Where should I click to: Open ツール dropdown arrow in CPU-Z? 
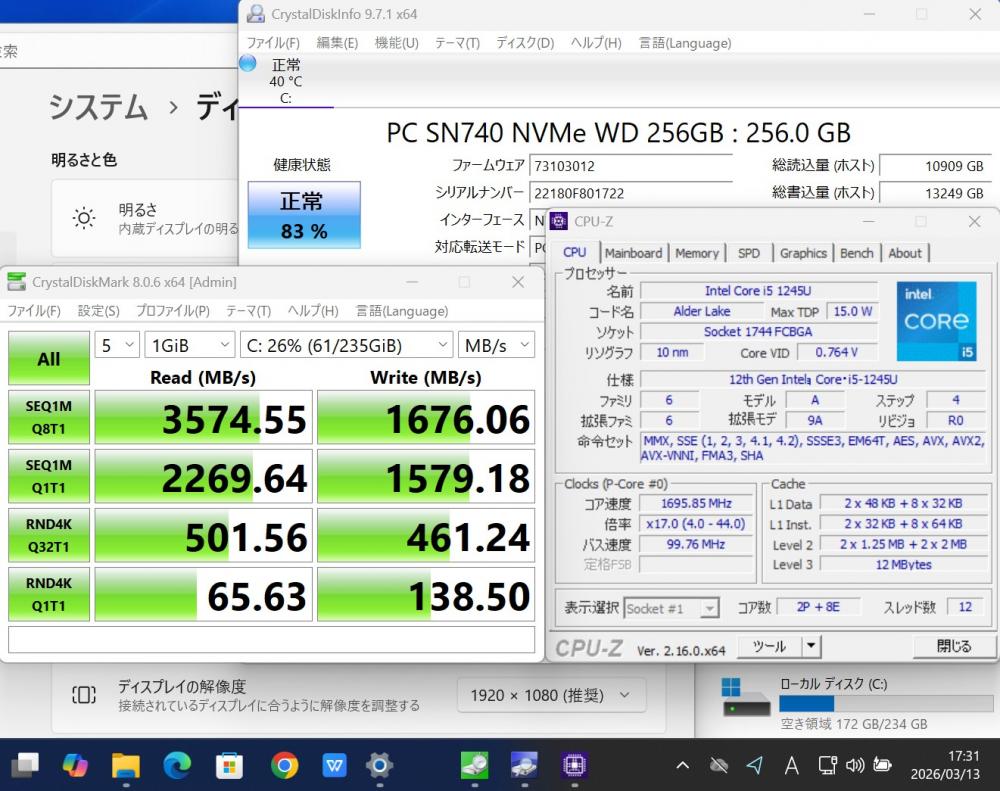(x=811, y=647)
